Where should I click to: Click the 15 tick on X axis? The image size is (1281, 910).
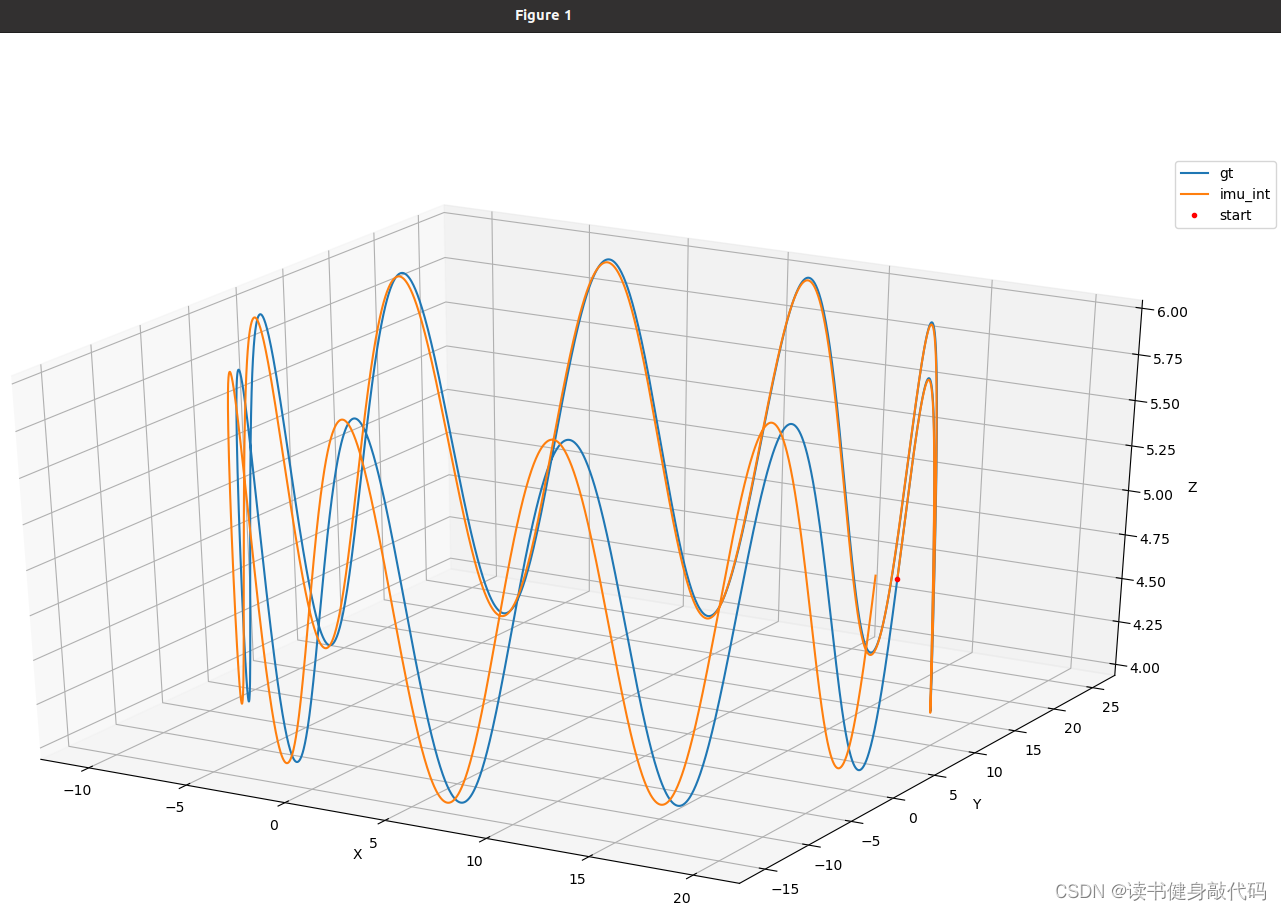coord(577,879)
